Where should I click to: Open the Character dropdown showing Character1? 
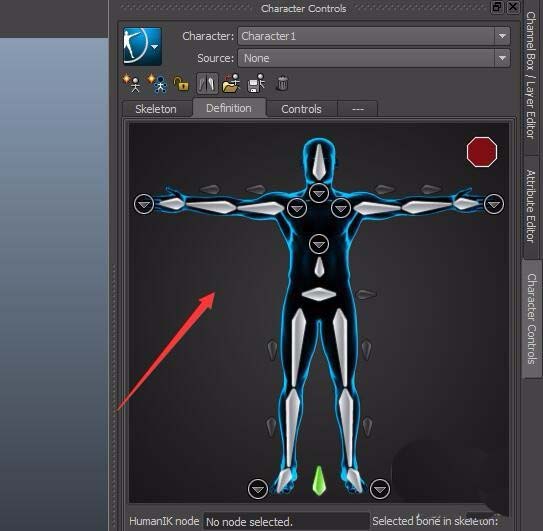pyautogui.click(x=374, y=36)
